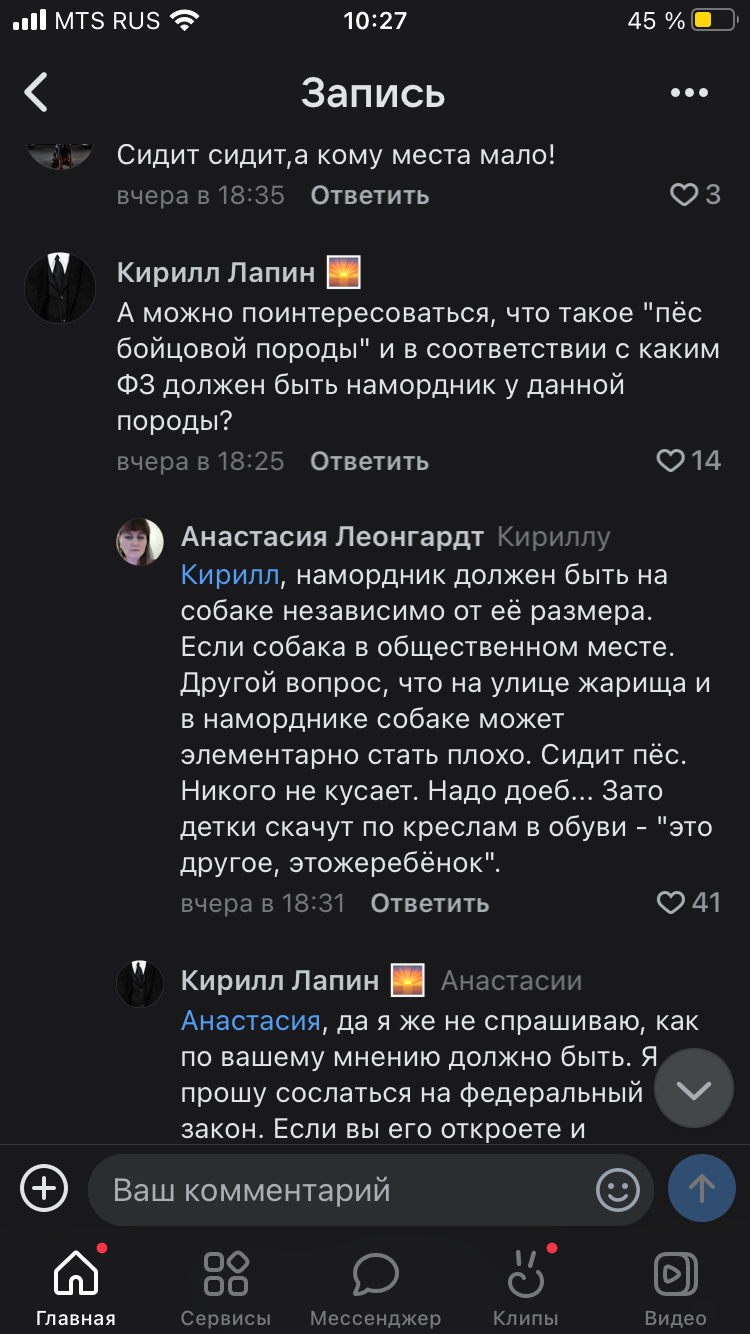The width and height of the screenshot is (750, 1334).
Task: Open the plus attachment button
Action: (45, 1189)
